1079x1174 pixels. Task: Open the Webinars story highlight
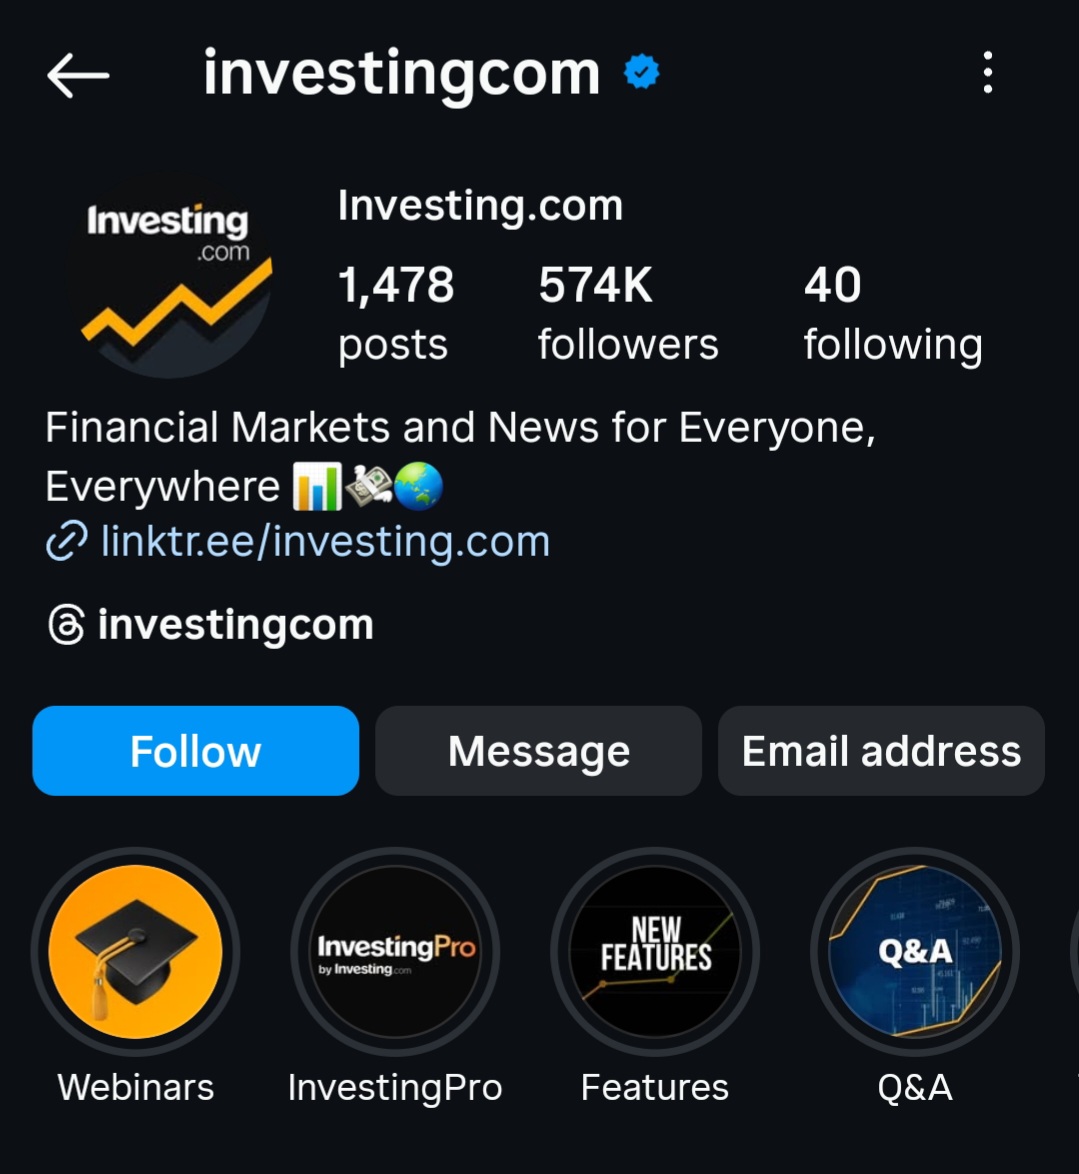click(136, 952)
